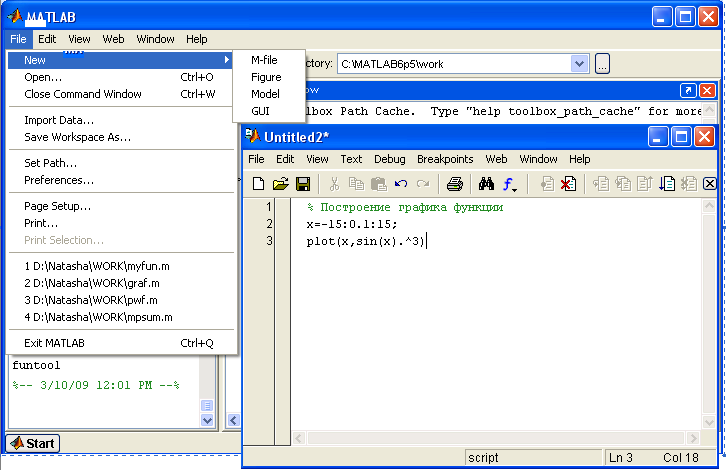Click Cut scissors icon in editor toolbar
728x470 pixels.
click(334, 184)
